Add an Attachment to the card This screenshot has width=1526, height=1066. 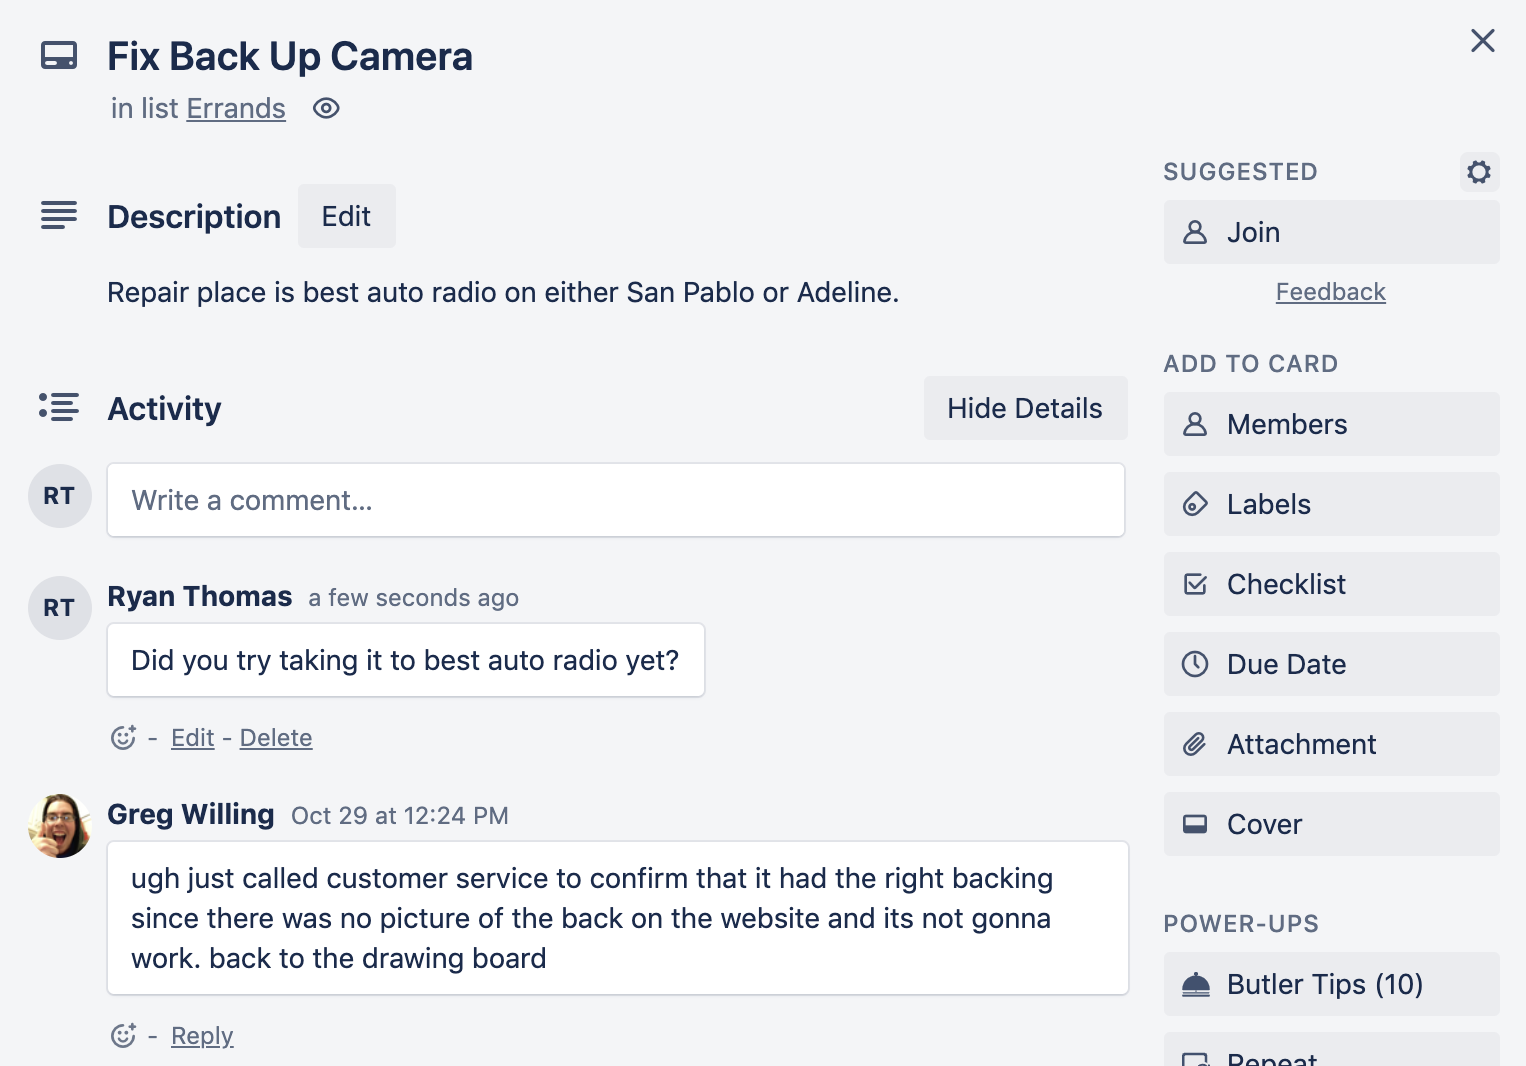[1330, 744]
